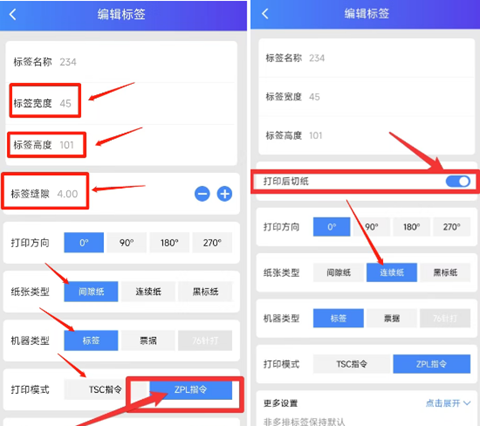The width and height of the screenshot is (480, 426).
Task: Toggle the 打印后切纸 switch
Action: pyautogui.click(x=458, y=181)
